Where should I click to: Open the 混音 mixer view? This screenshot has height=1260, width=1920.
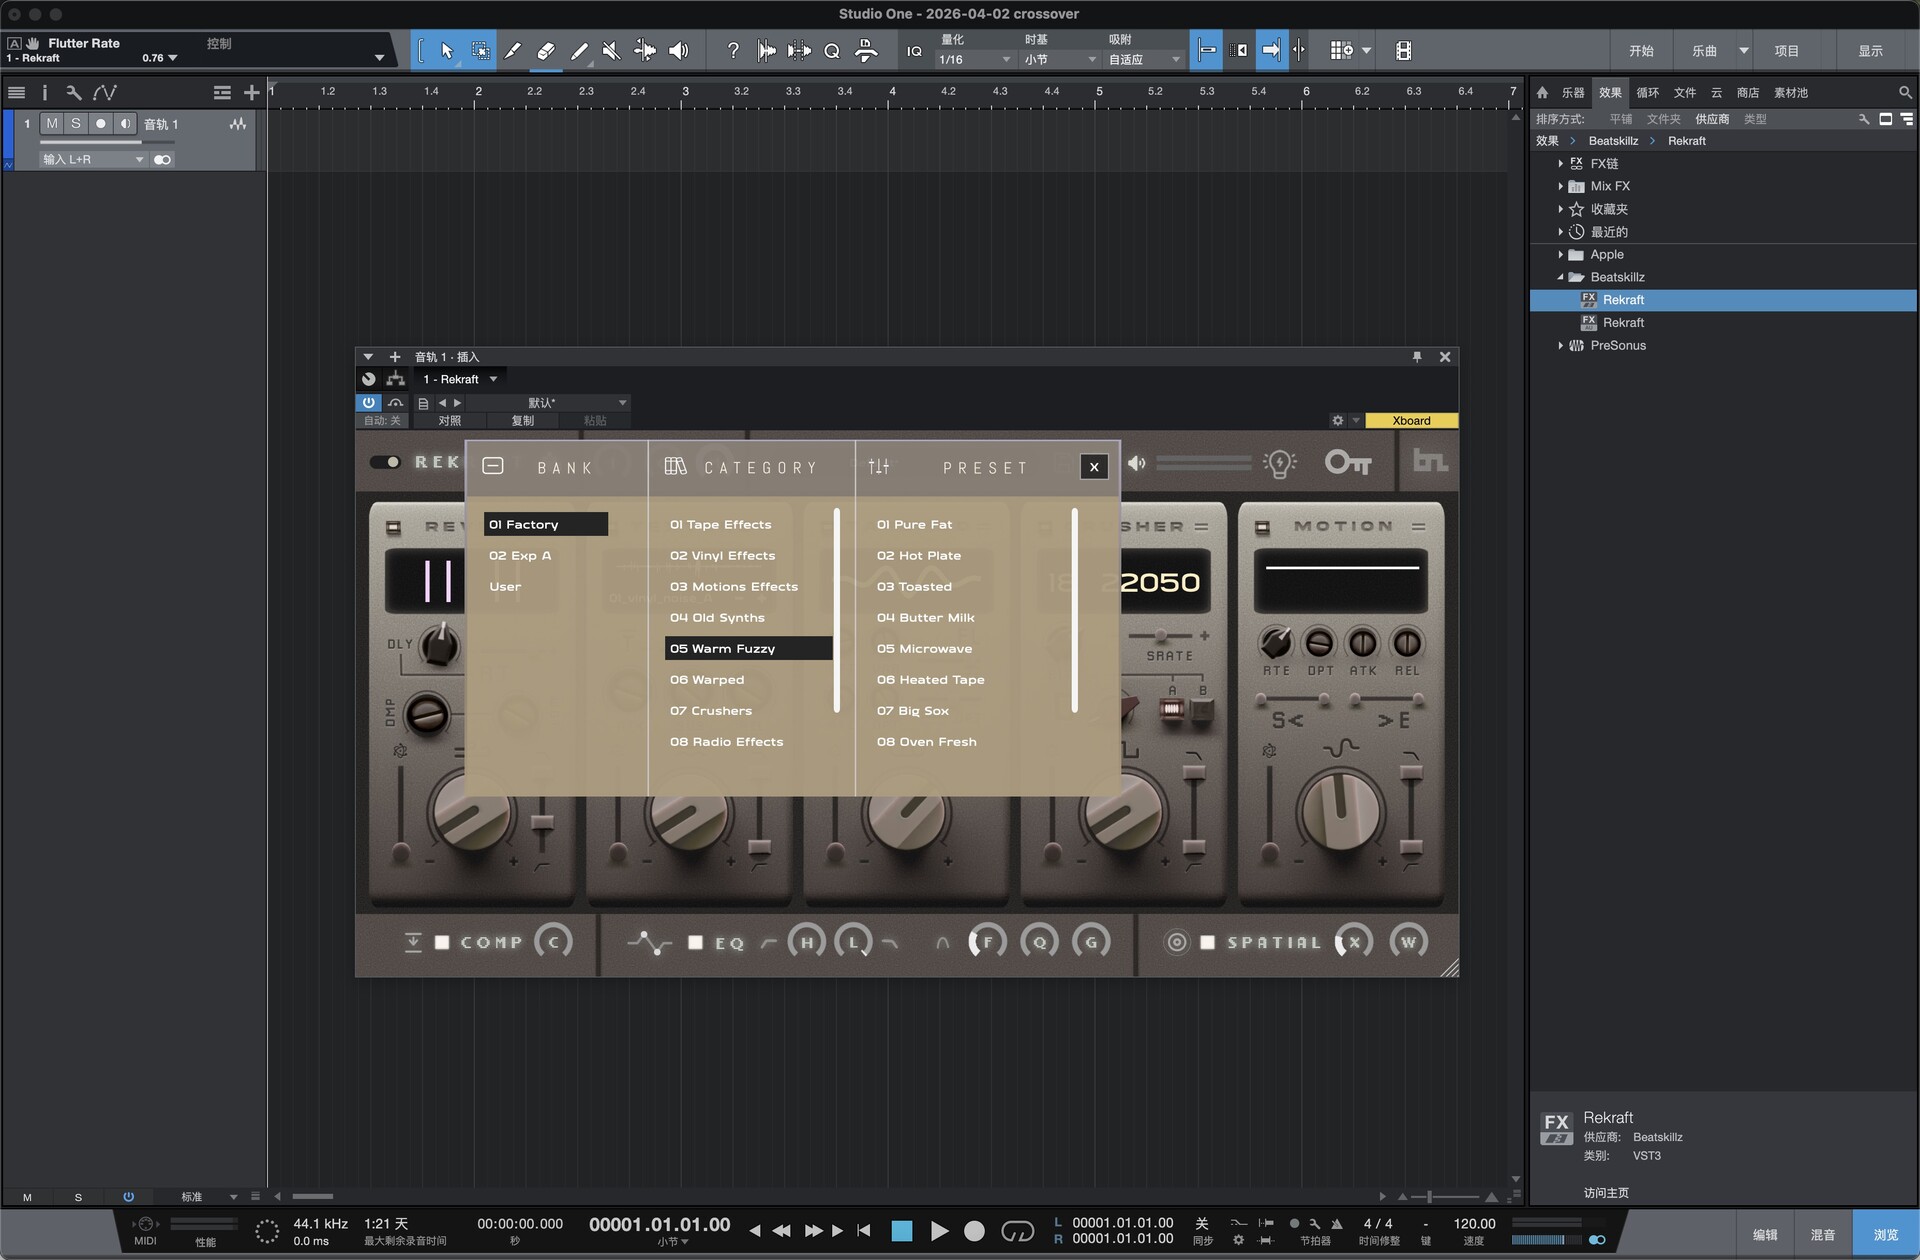coord(1822,1235)
